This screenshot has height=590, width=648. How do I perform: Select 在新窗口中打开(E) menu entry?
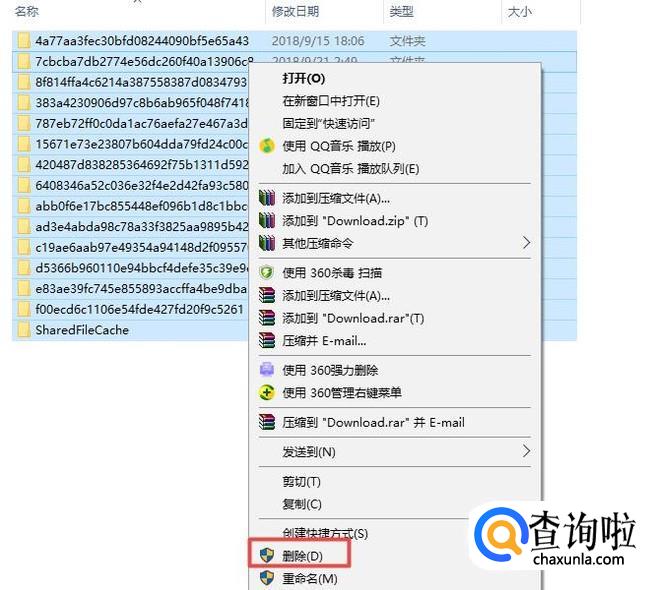click(331, 101)
